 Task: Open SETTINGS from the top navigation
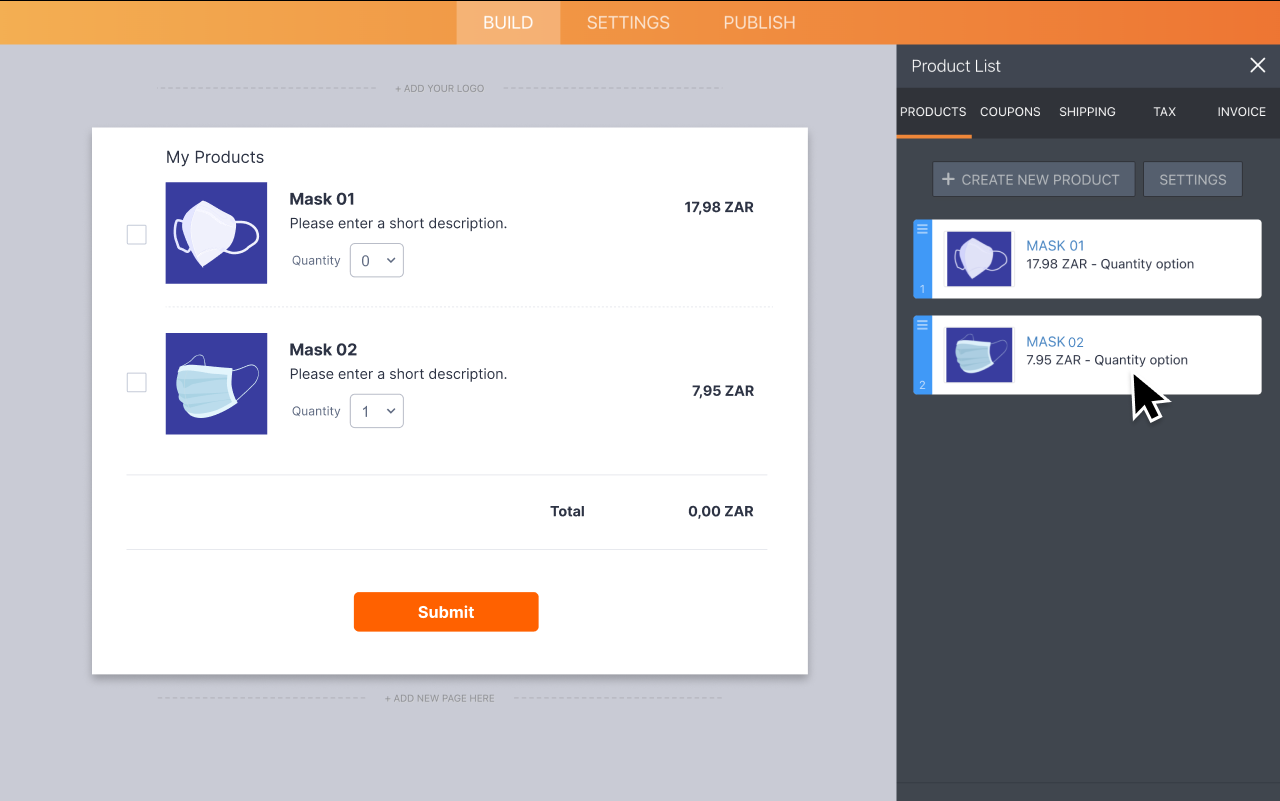(x=628, y=22)
